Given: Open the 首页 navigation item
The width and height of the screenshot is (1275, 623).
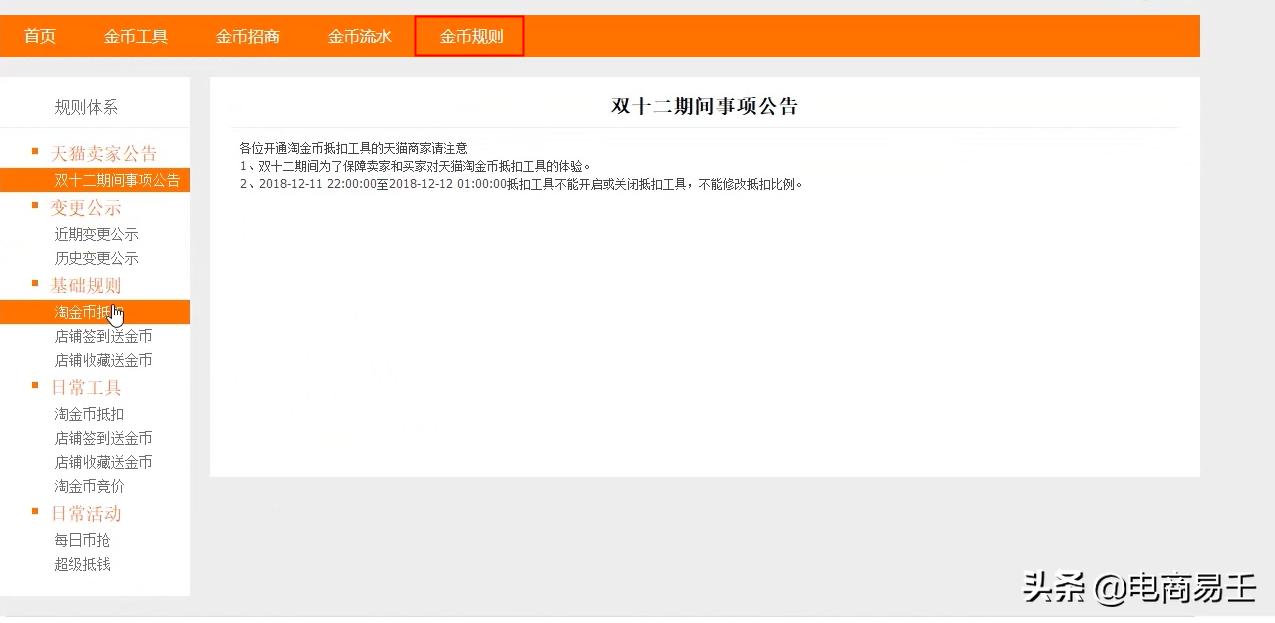Looking at the screenshot, I should click(x=40, y=34).
